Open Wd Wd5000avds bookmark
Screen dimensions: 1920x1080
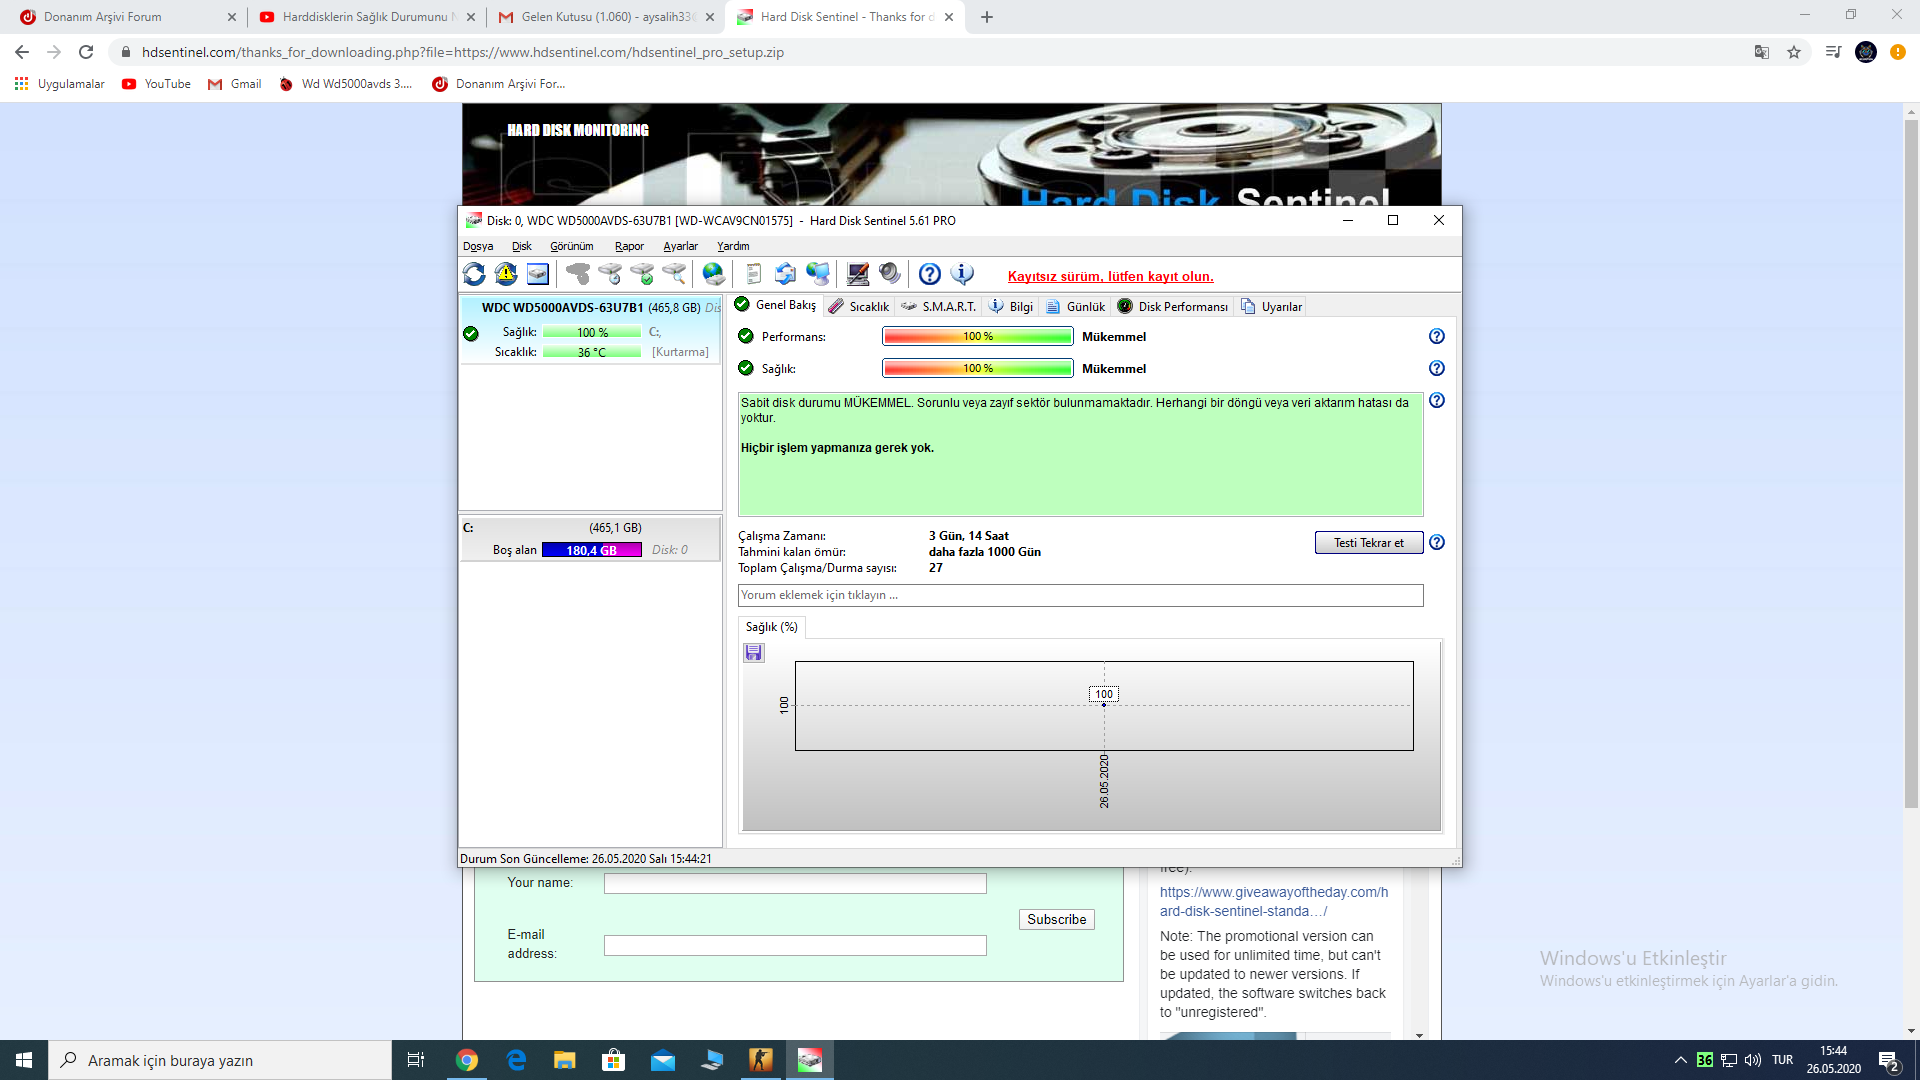[346, 84]
